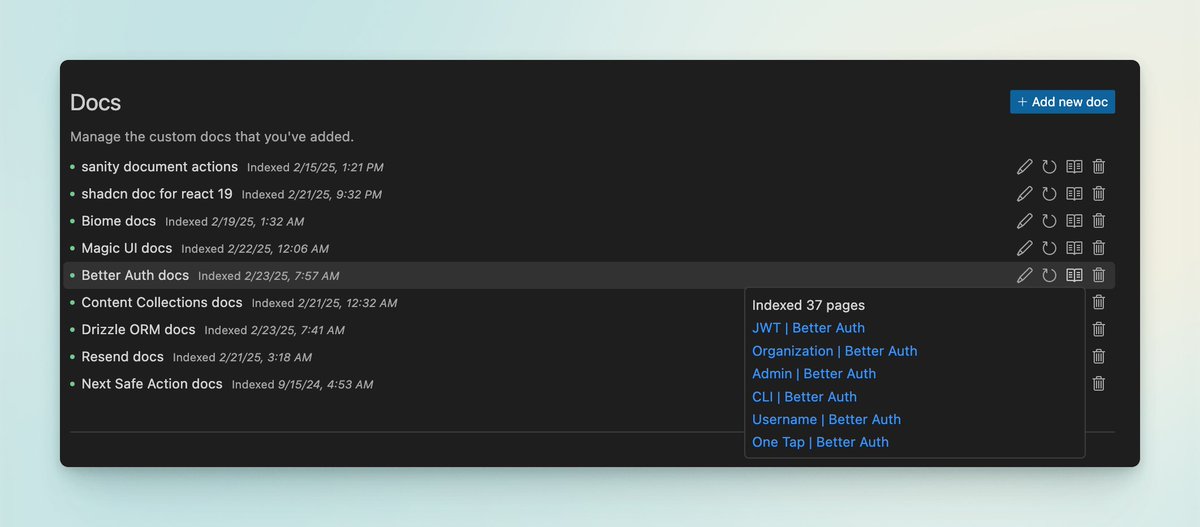This screenshot has width=1200, height=527.
Task: Delete the Drizzle ORM docs entry
Action: point(1099,329)
